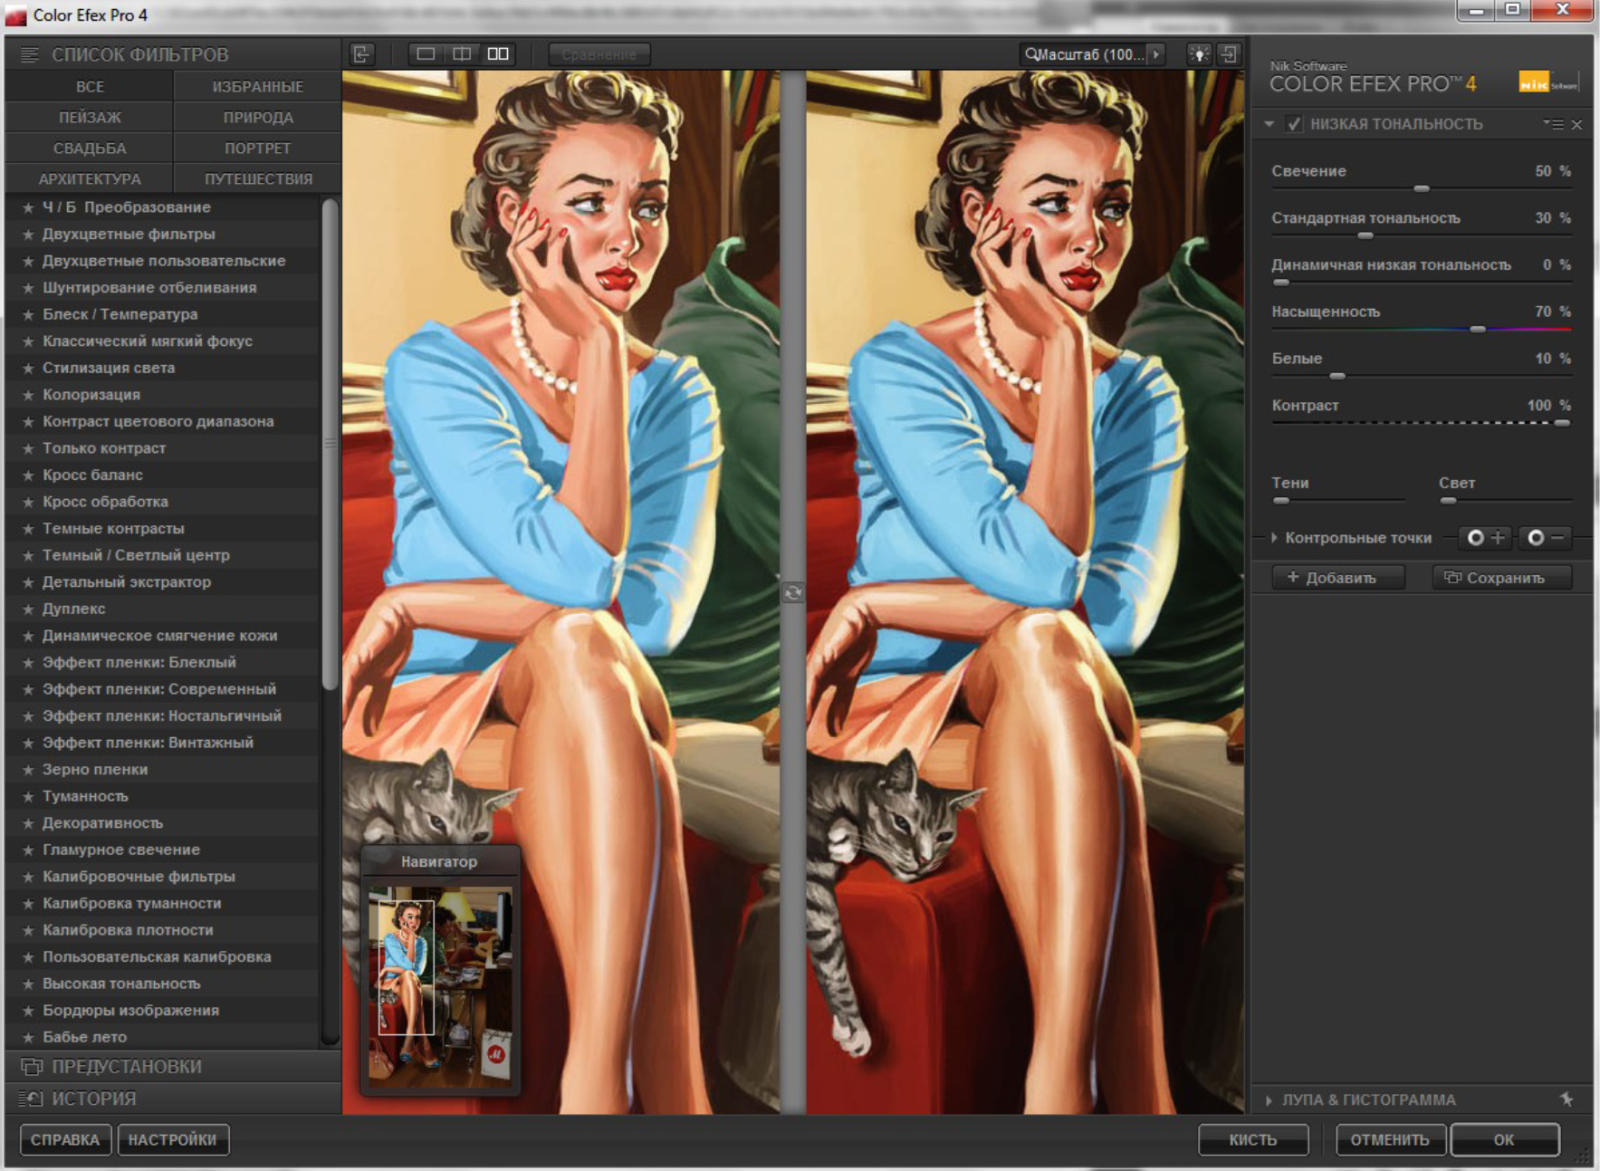
Task: Favorite the Ч / Б Преобразование filter
Action: 28,208
